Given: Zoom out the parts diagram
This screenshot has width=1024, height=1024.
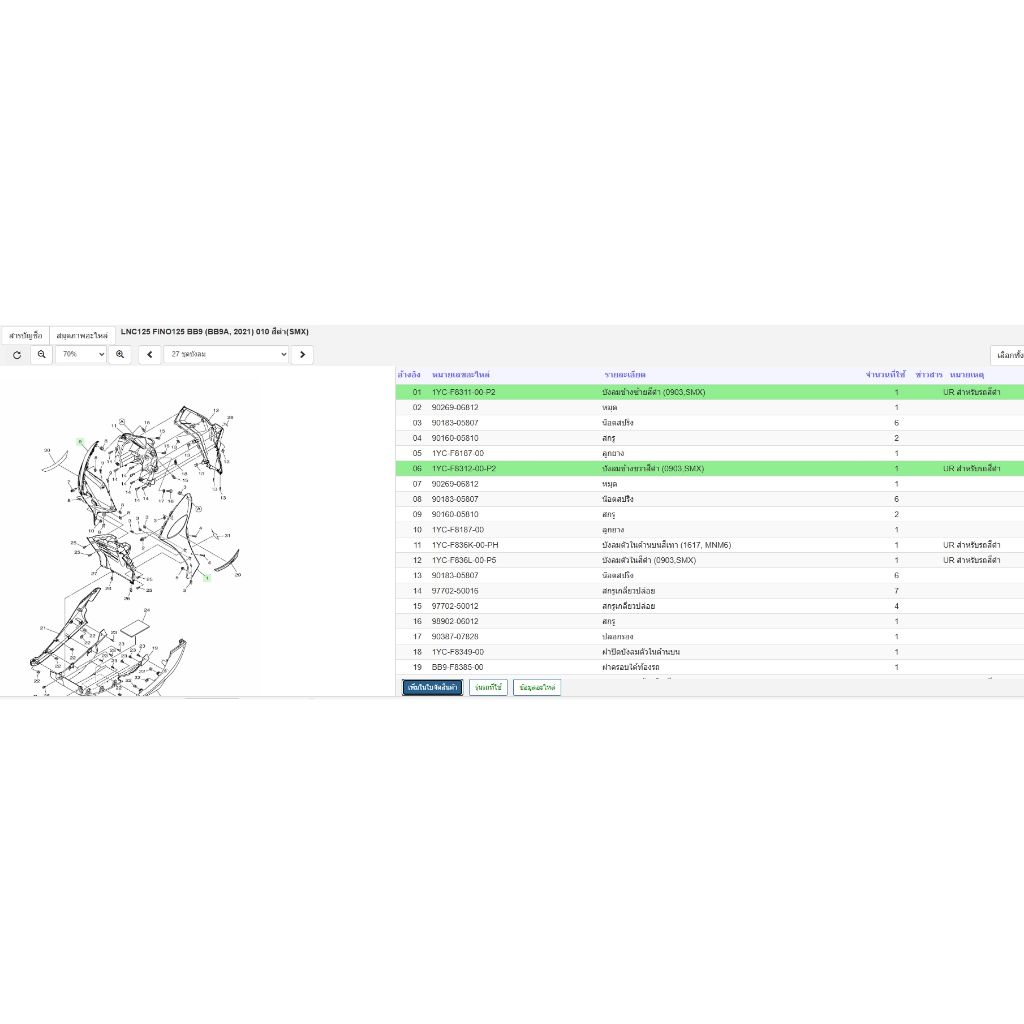Looking at the screenshot, I should [x=41, y=355].
